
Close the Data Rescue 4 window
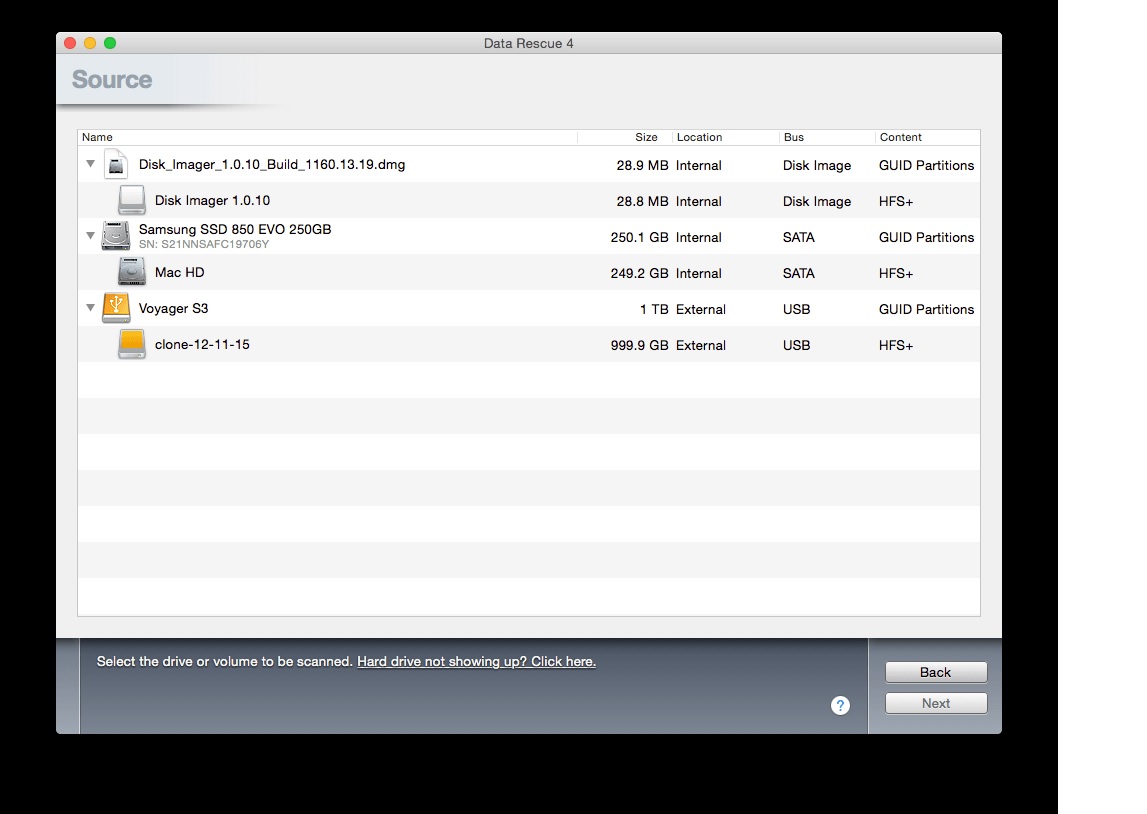[x=70, y=43]
